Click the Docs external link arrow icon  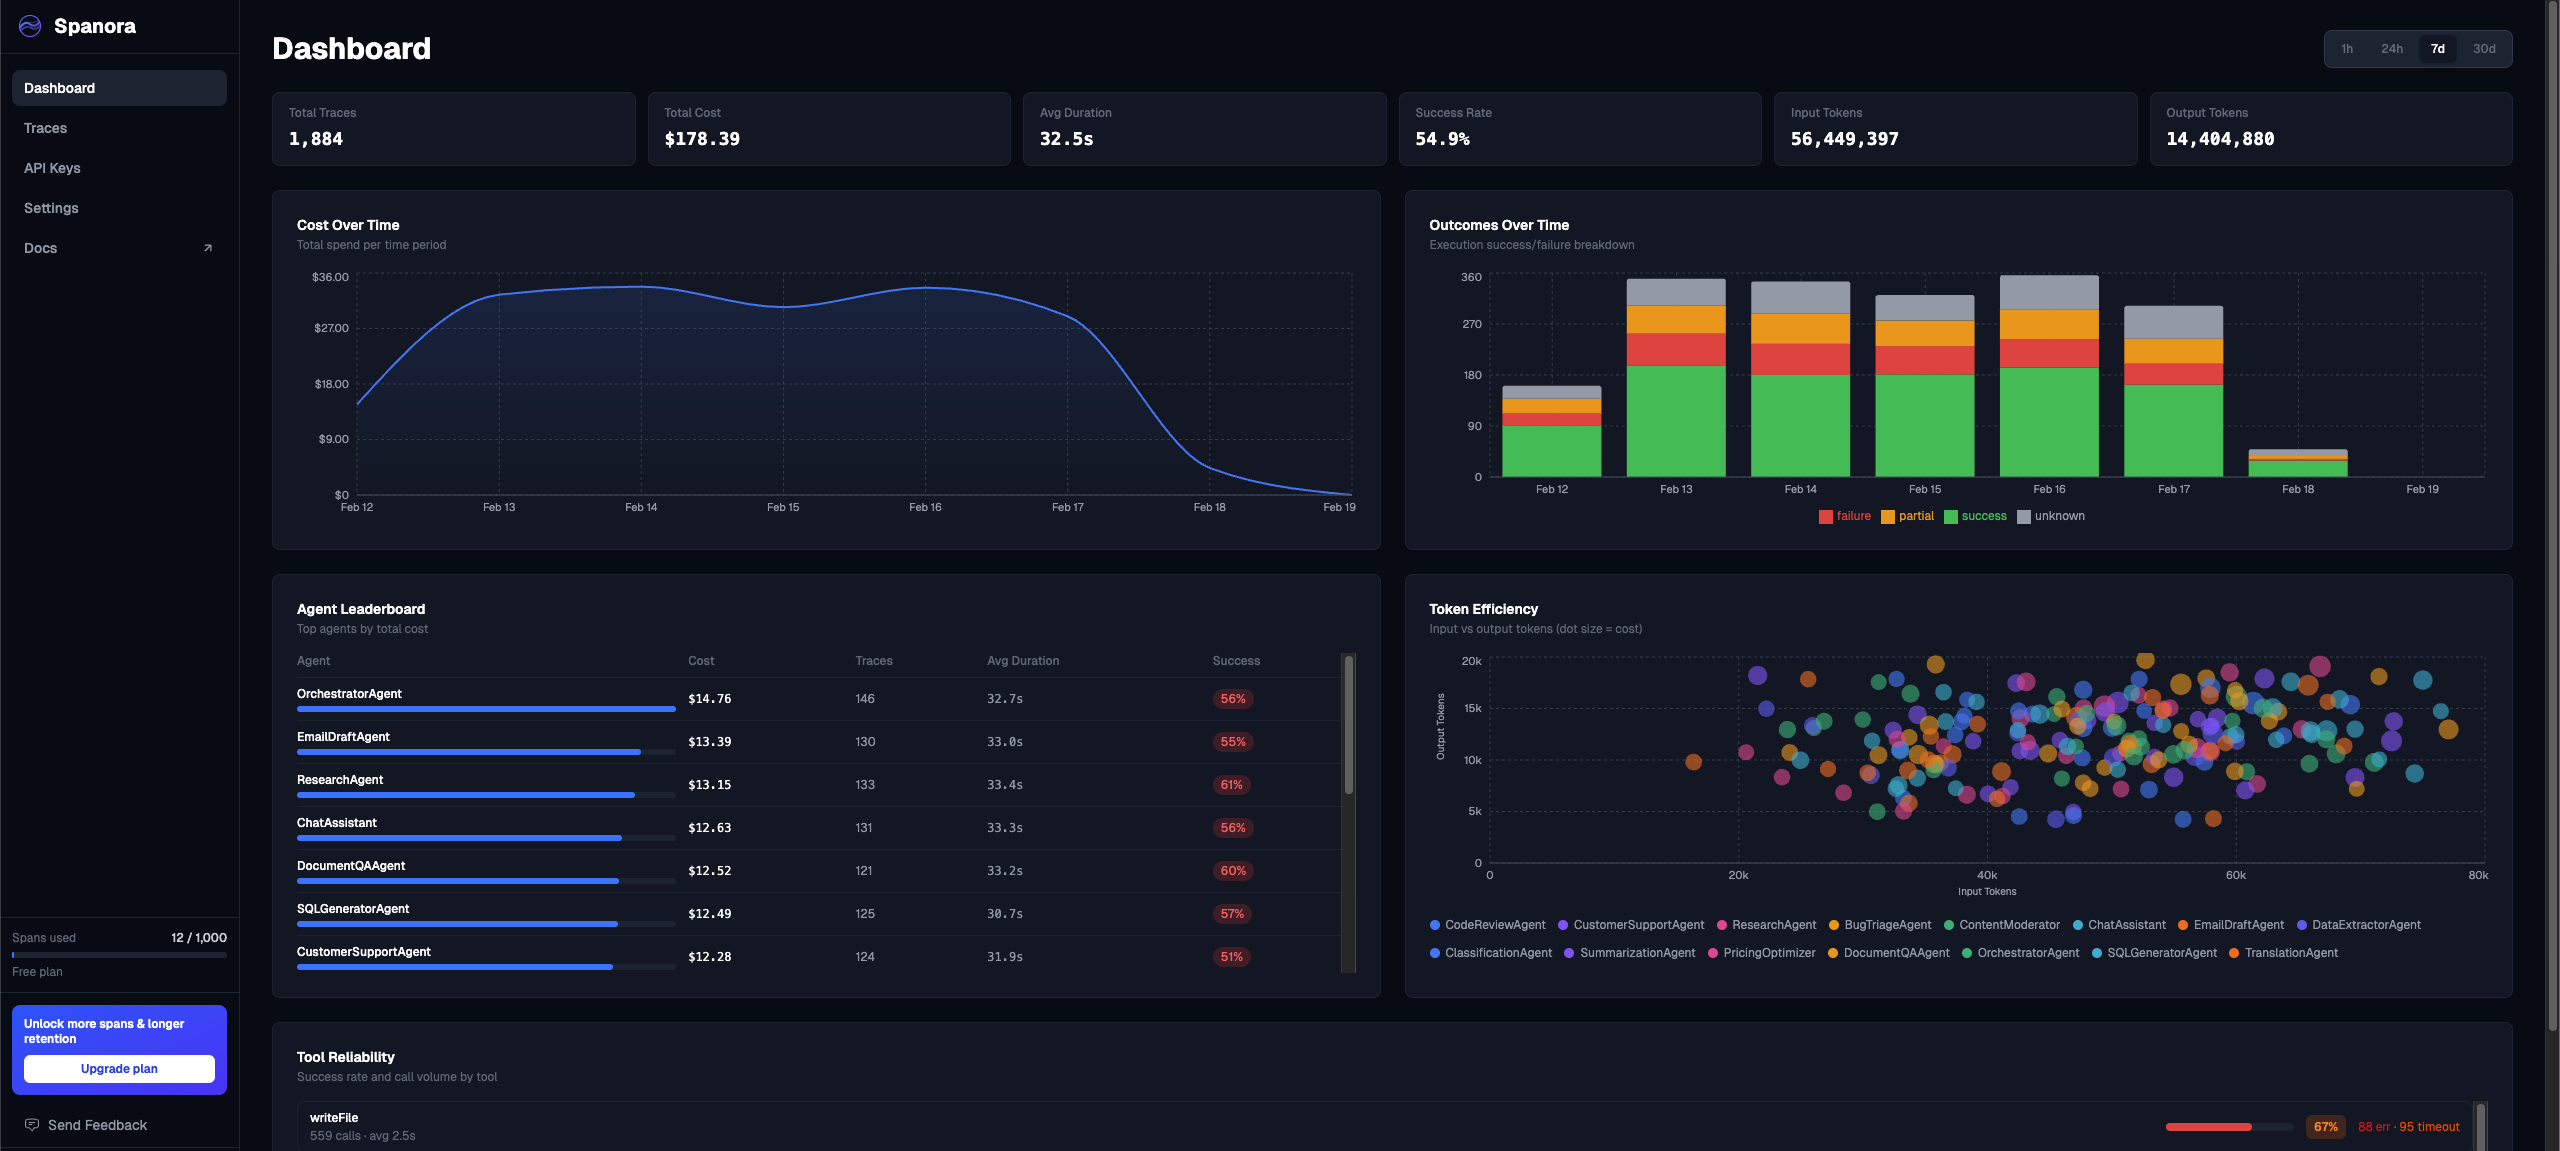pos(208,247)
